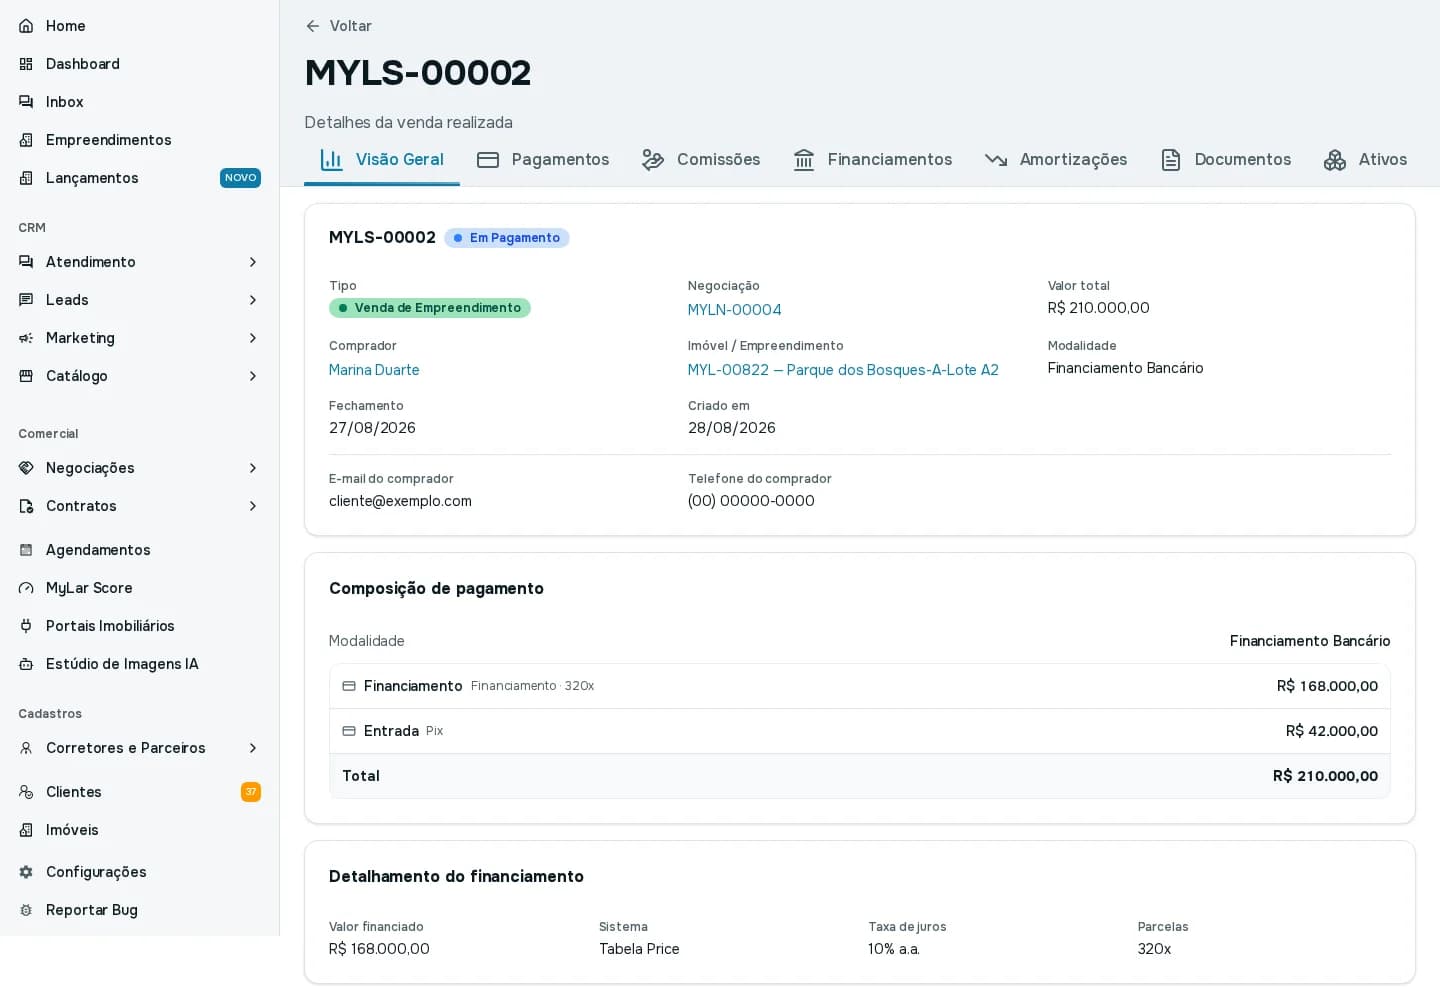Click the Imóveis building icon
Image resolution: width=1440 pixels, height=1008 pixels.
click(x=26, y=830)
